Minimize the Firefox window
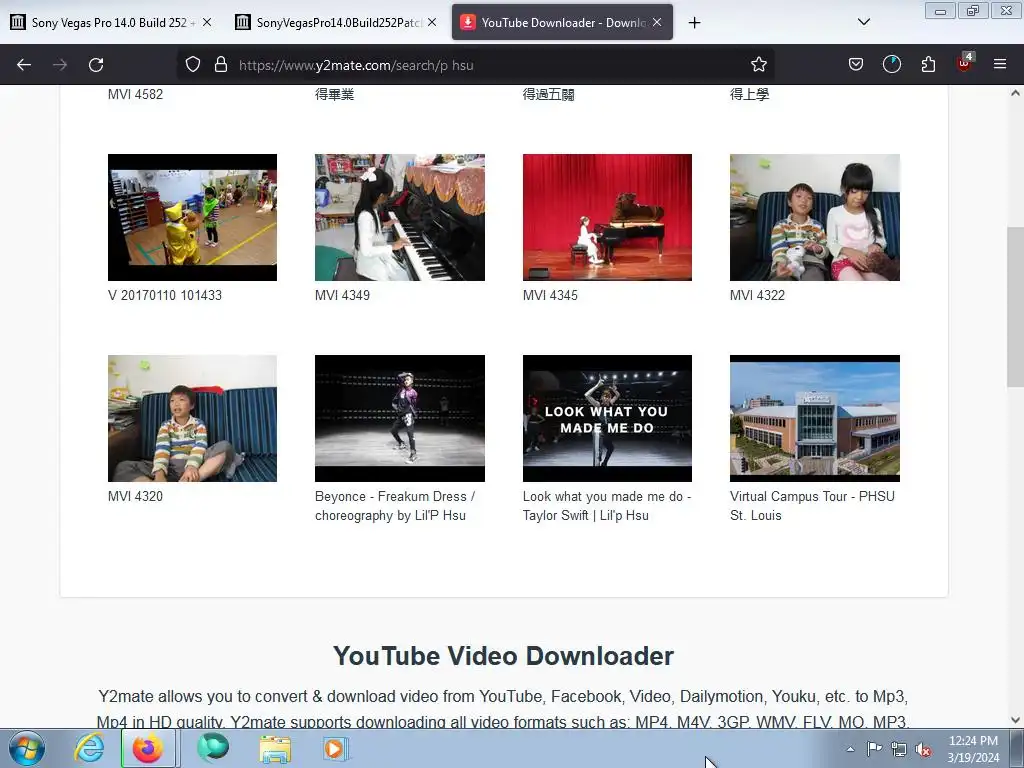1024x768 pixels. click(x=940, y=10)
